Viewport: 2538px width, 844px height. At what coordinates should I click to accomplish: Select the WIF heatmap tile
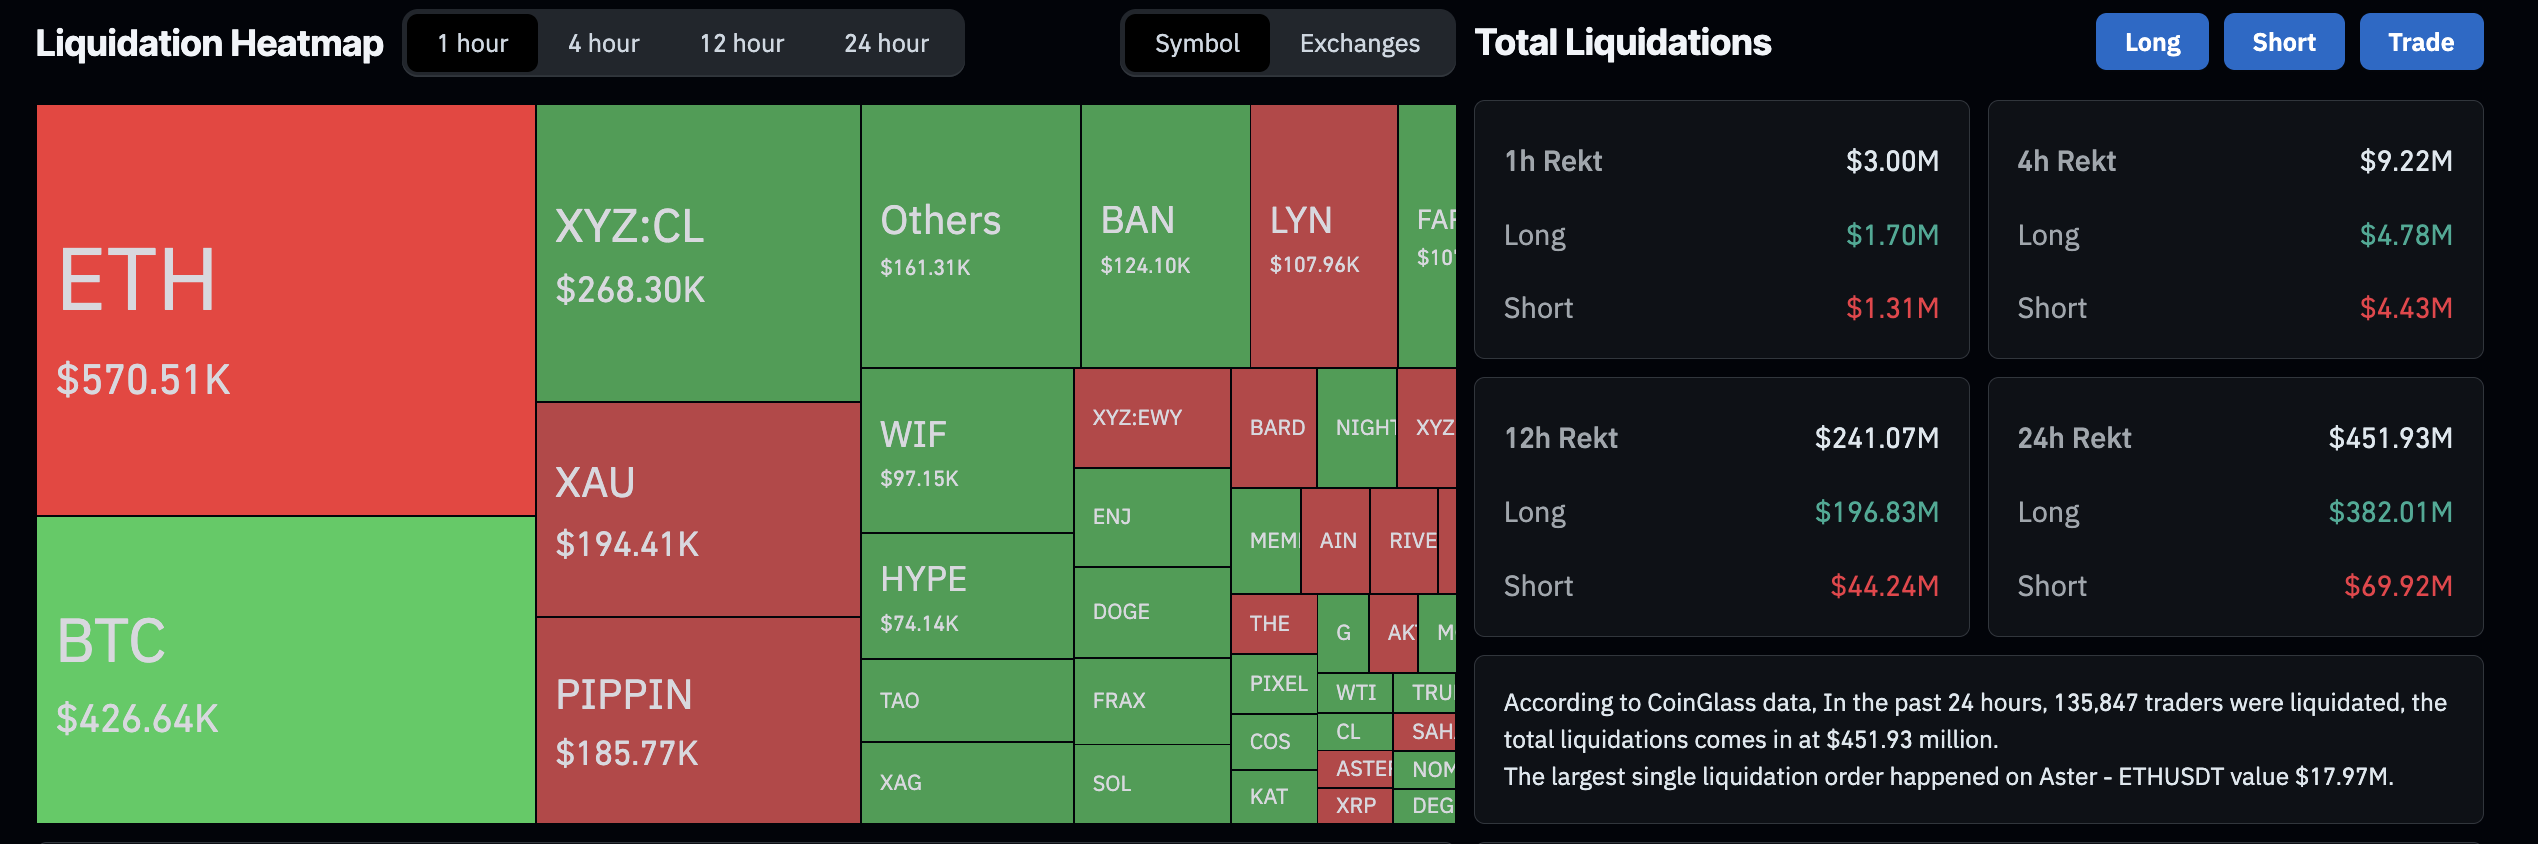coord(967,451)
